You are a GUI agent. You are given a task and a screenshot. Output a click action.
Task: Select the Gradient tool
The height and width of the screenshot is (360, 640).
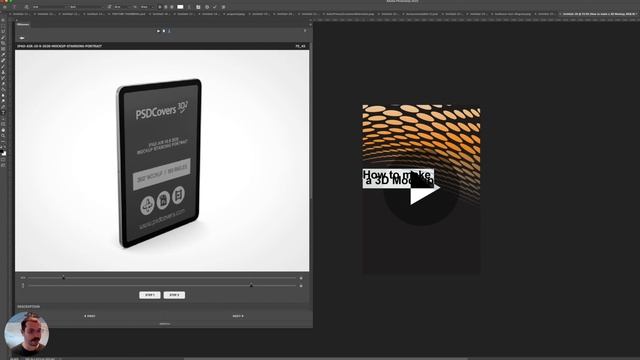[x=3, y=89]
